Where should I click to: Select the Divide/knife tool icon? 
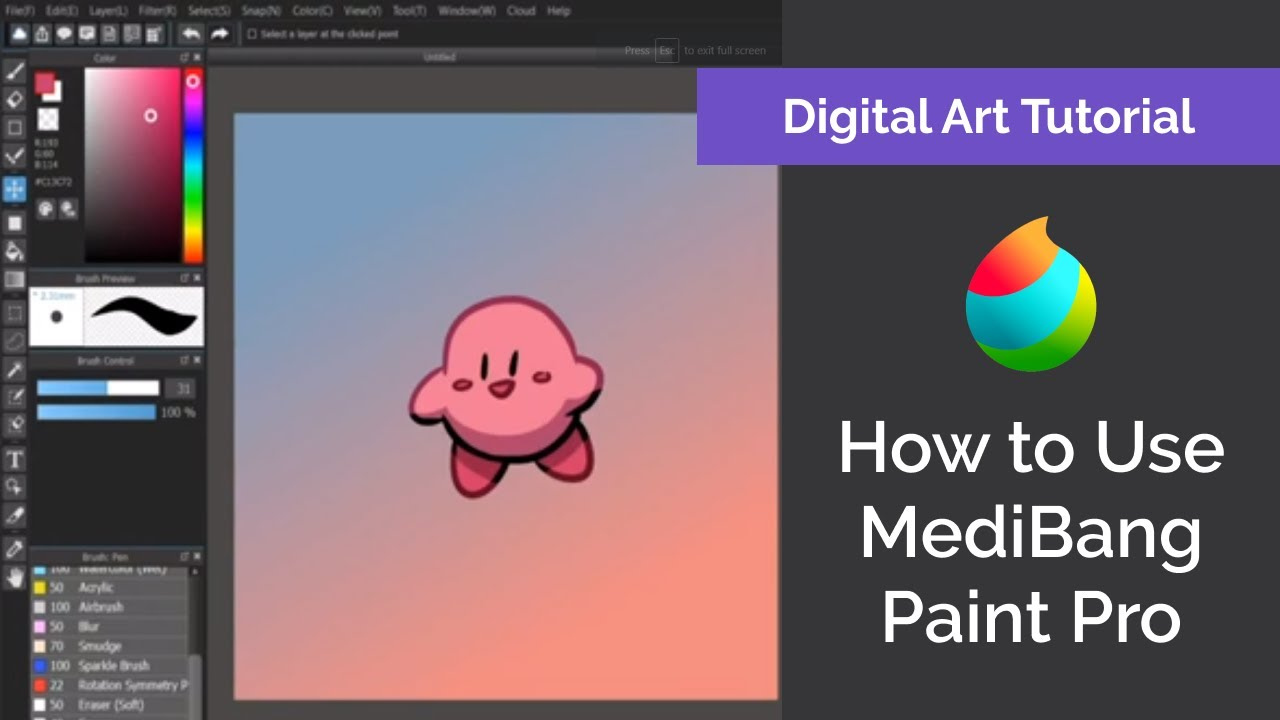[15, 516]
